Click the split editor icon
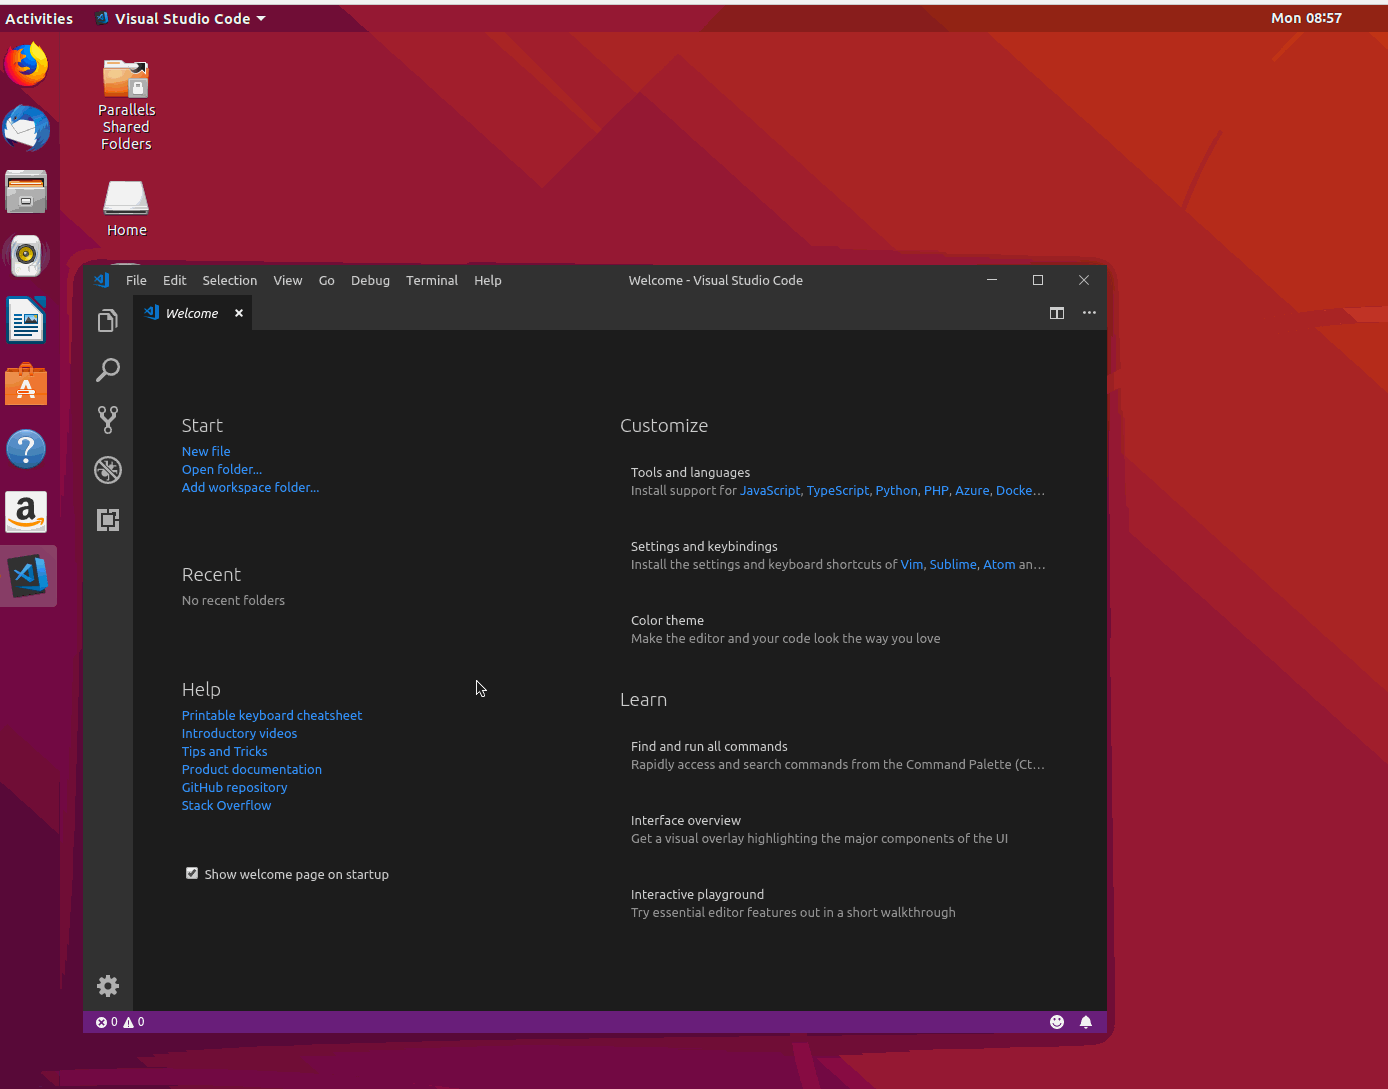 [x=1057, y=313]
